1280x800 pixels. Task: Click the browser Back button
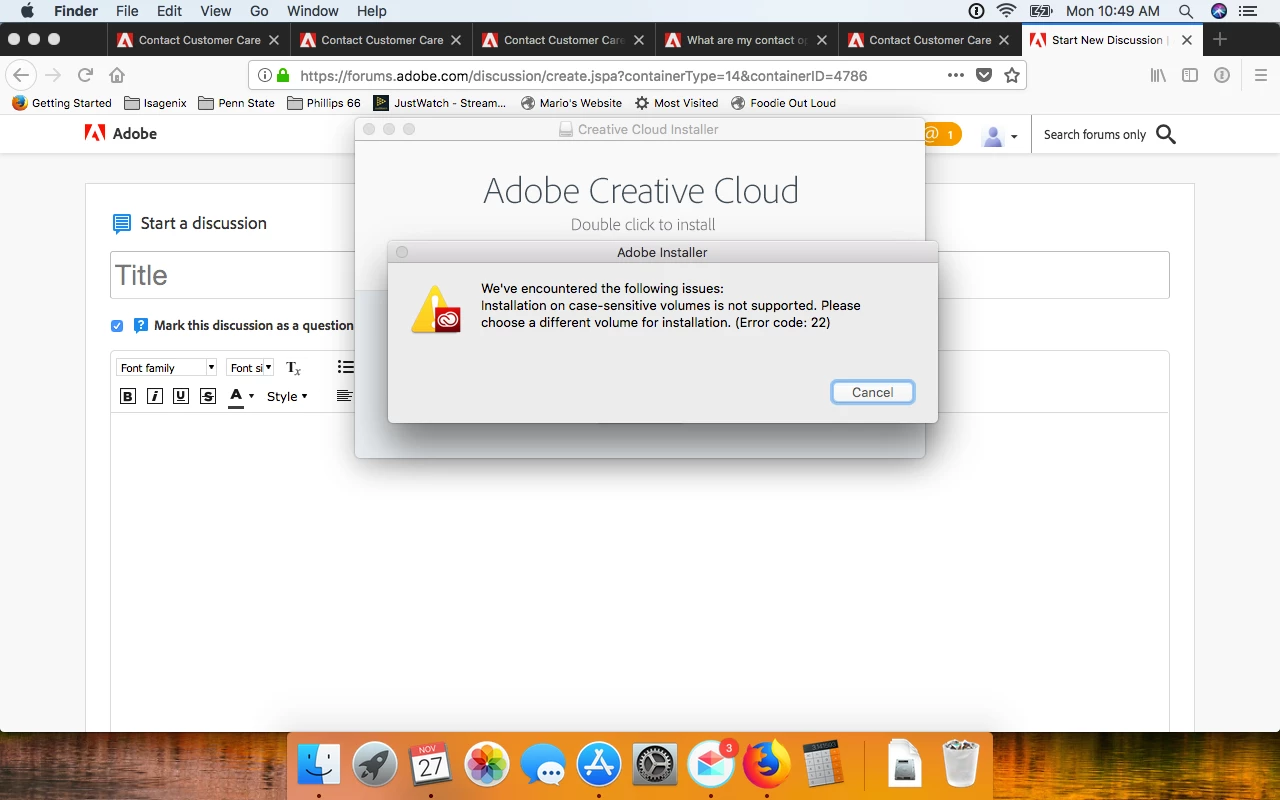(22, 75)
